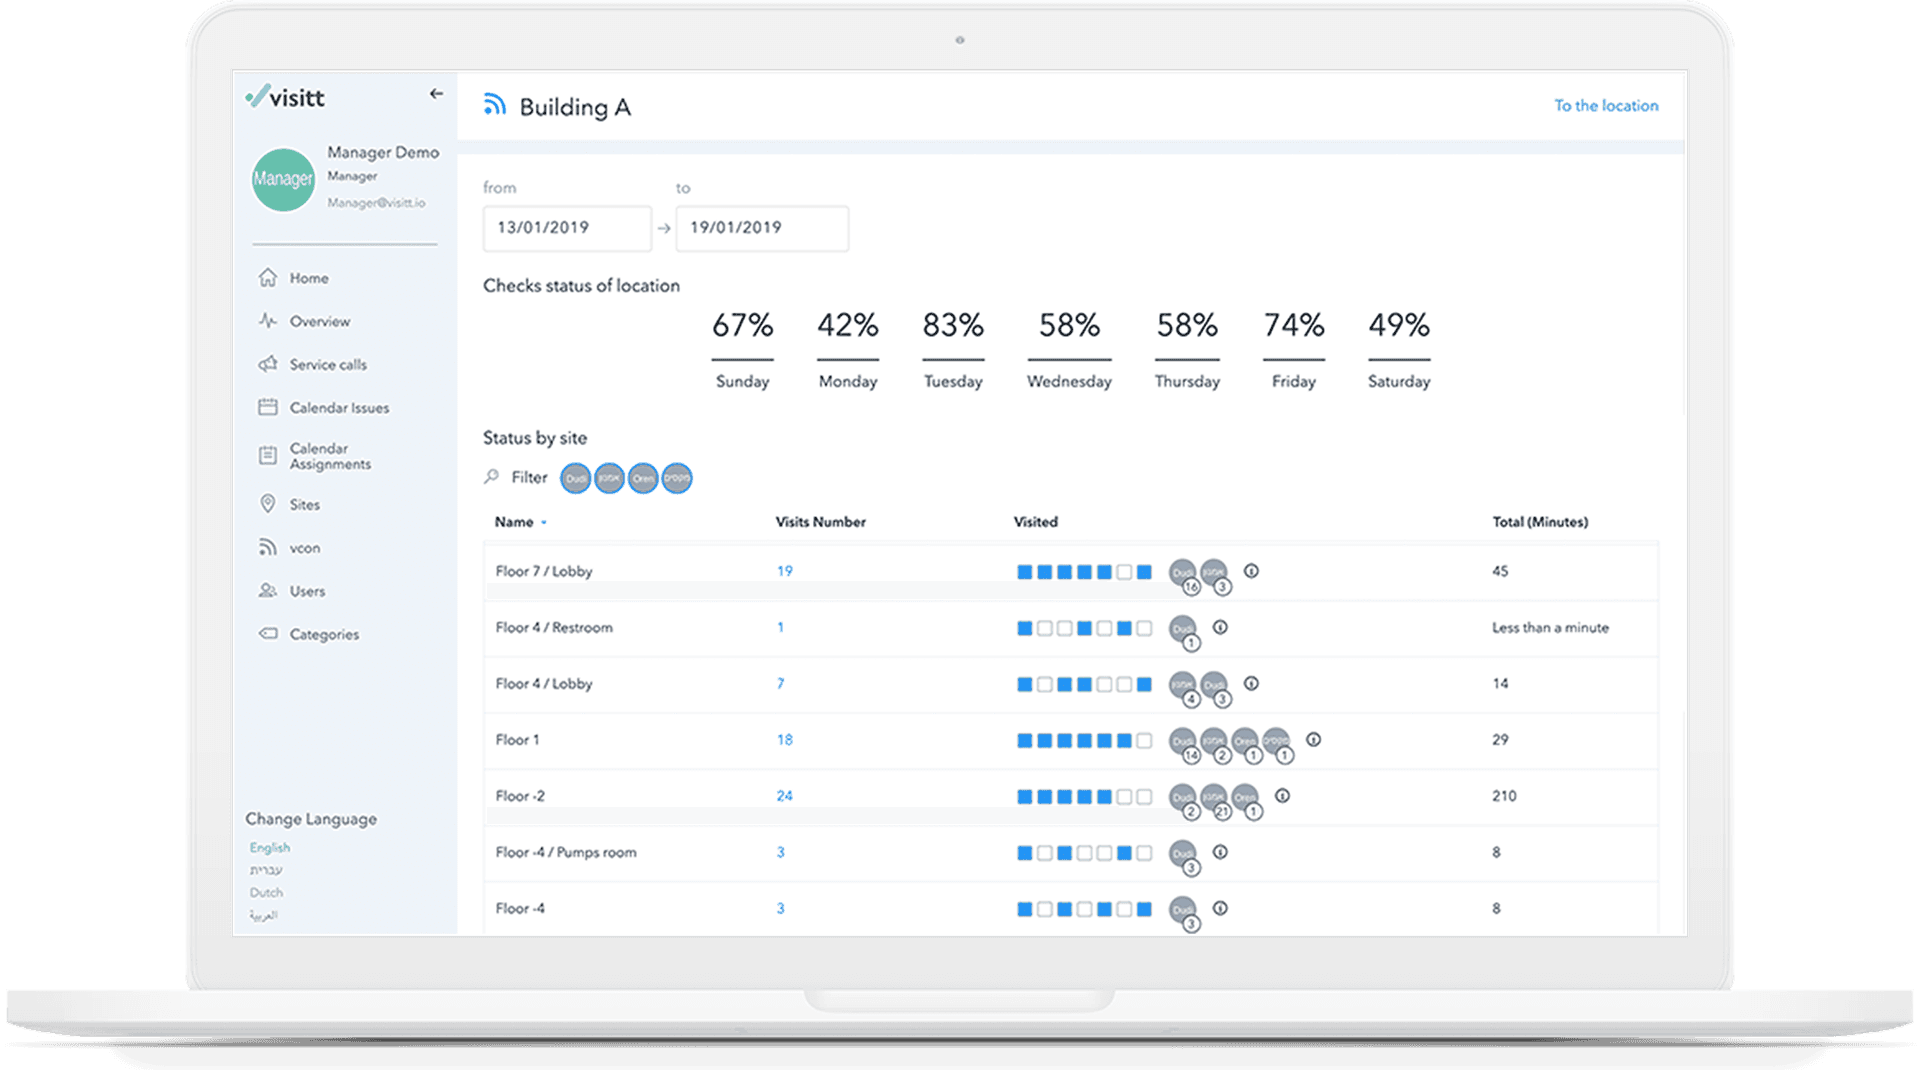Select Wednesday 58% check status

(1069, 349)
